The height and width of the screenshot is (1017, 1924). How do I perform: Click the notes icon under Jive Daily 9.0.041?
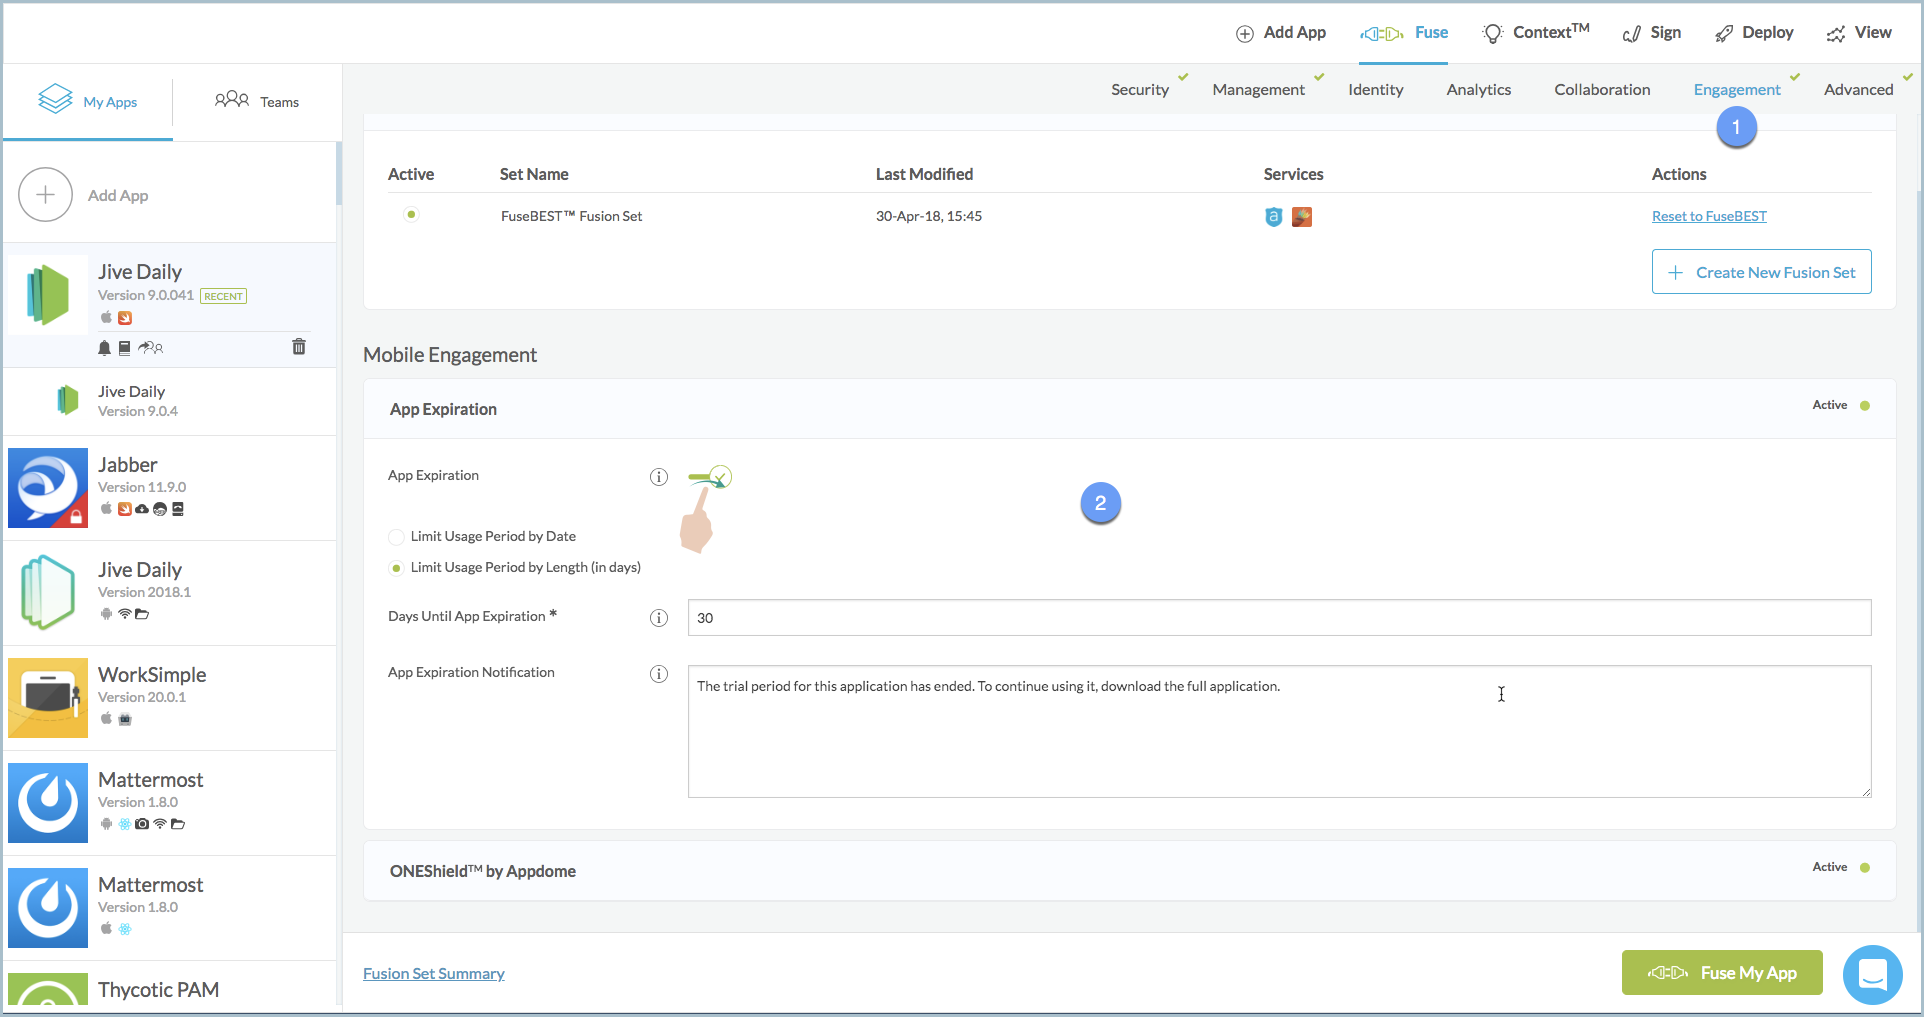click(x=125, y=348)
